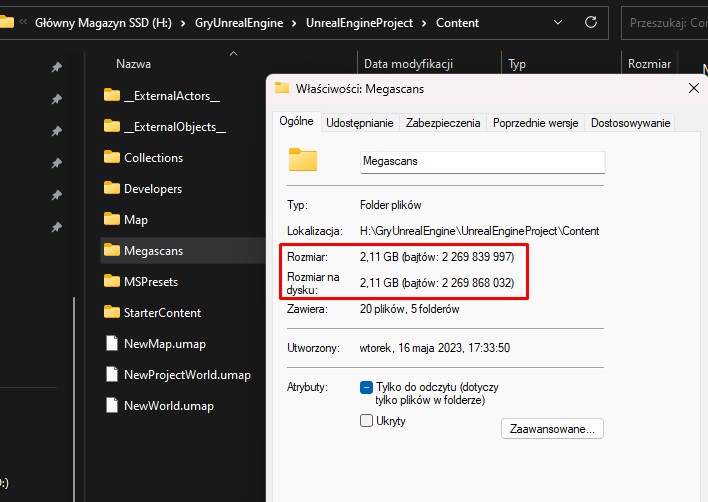Expand the chevron after UnrealEngineProject in path
This screenshot has height=502, width=708.
[x=424, y=22]
